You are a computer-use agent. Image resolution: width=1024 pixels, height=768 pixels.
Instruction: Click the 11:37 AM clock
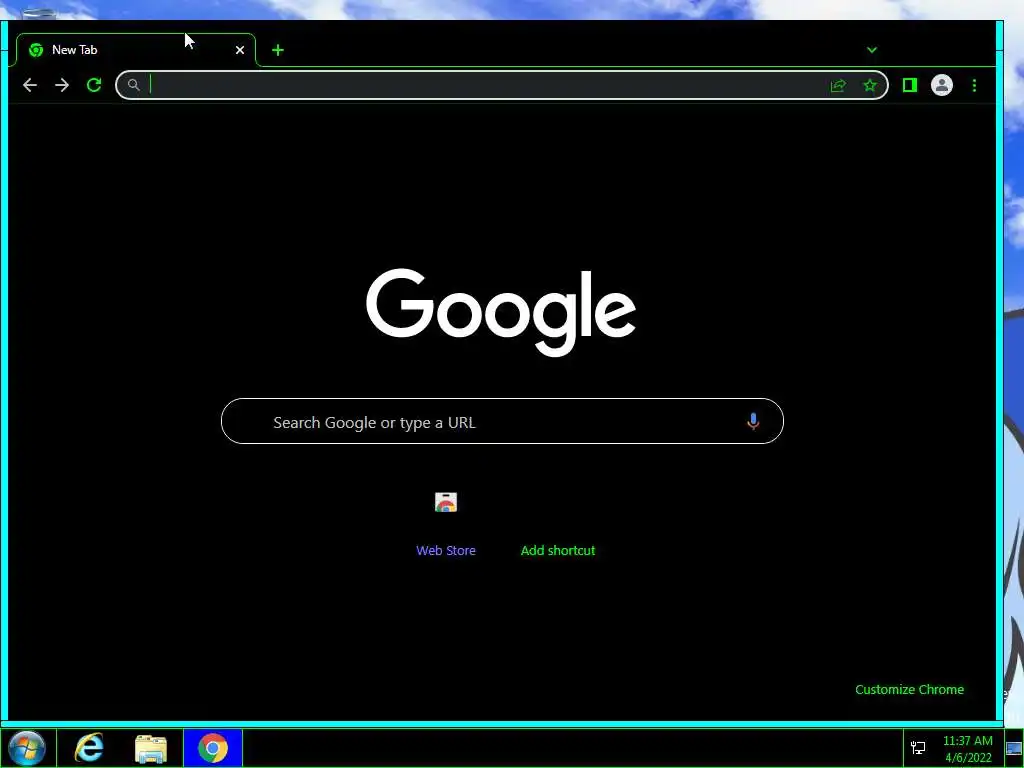pos(968,741)
